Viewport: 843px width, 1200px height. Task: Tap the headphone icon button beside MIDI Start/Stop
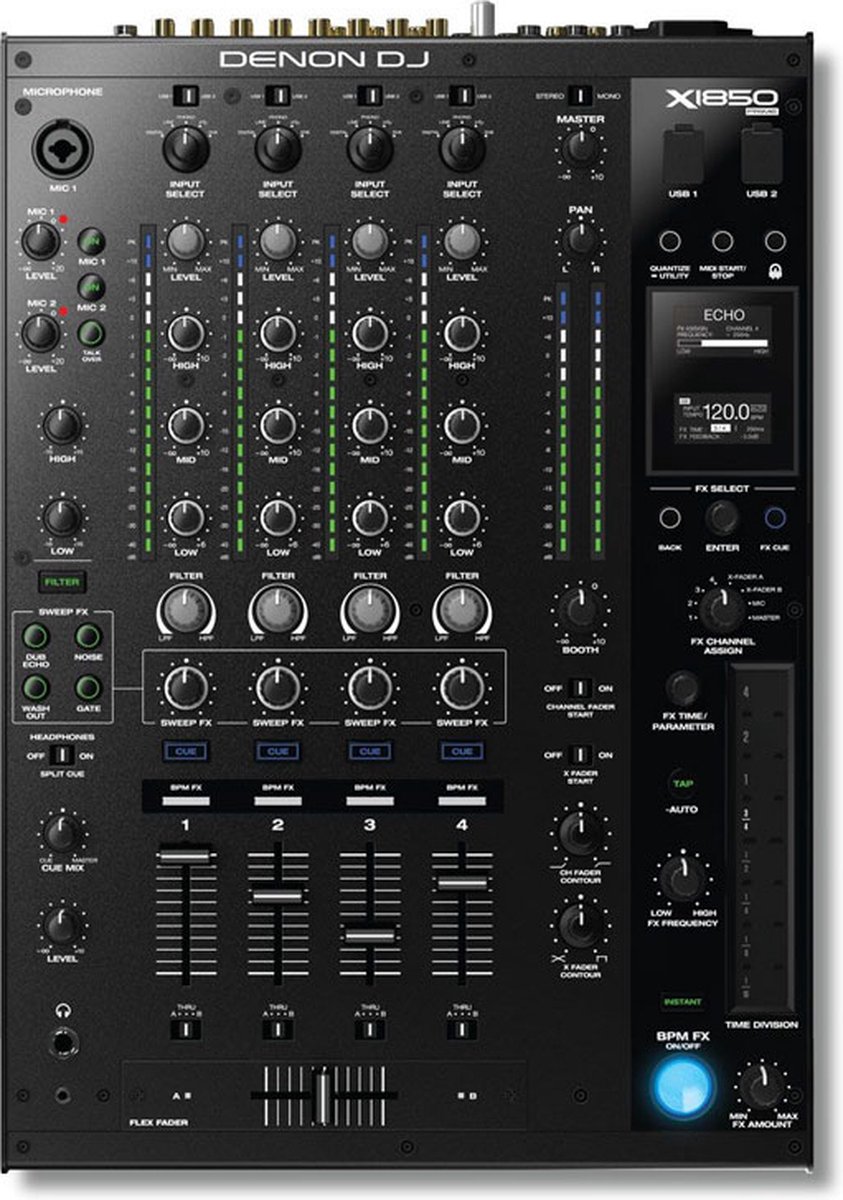[x=774, y=241]
